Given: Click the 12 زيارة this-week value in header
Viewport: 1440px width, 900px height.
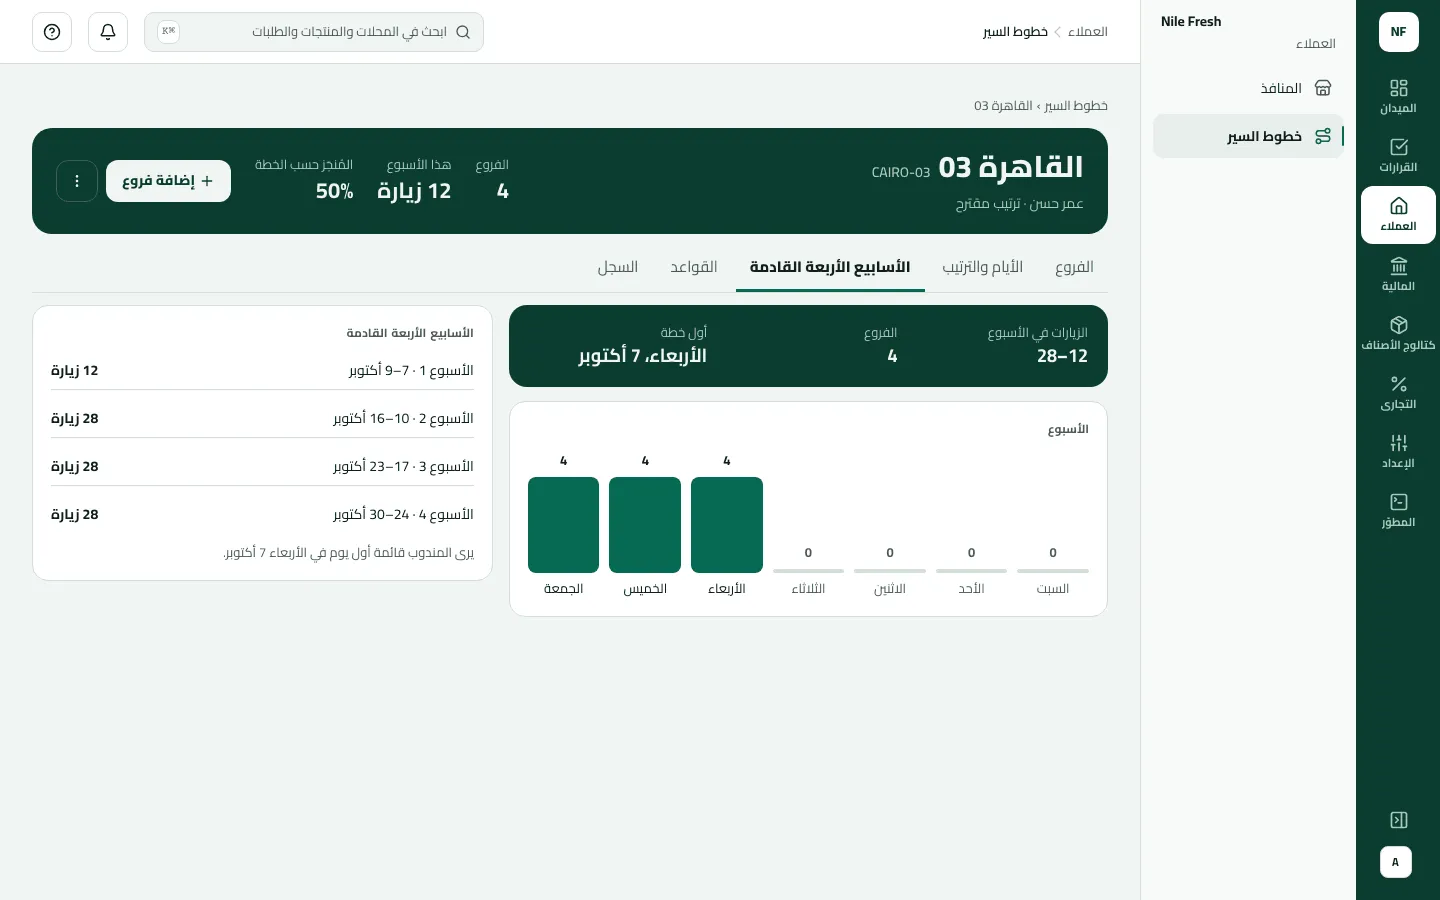Looking at the screenshot, I should 414,191.
